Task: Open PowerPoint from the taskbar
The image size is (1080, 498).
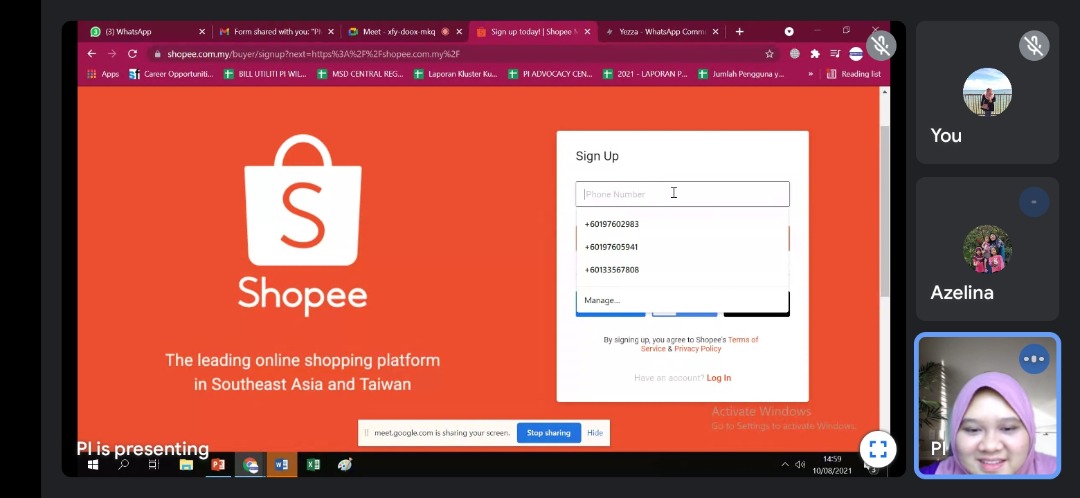Action: point(218,465)
